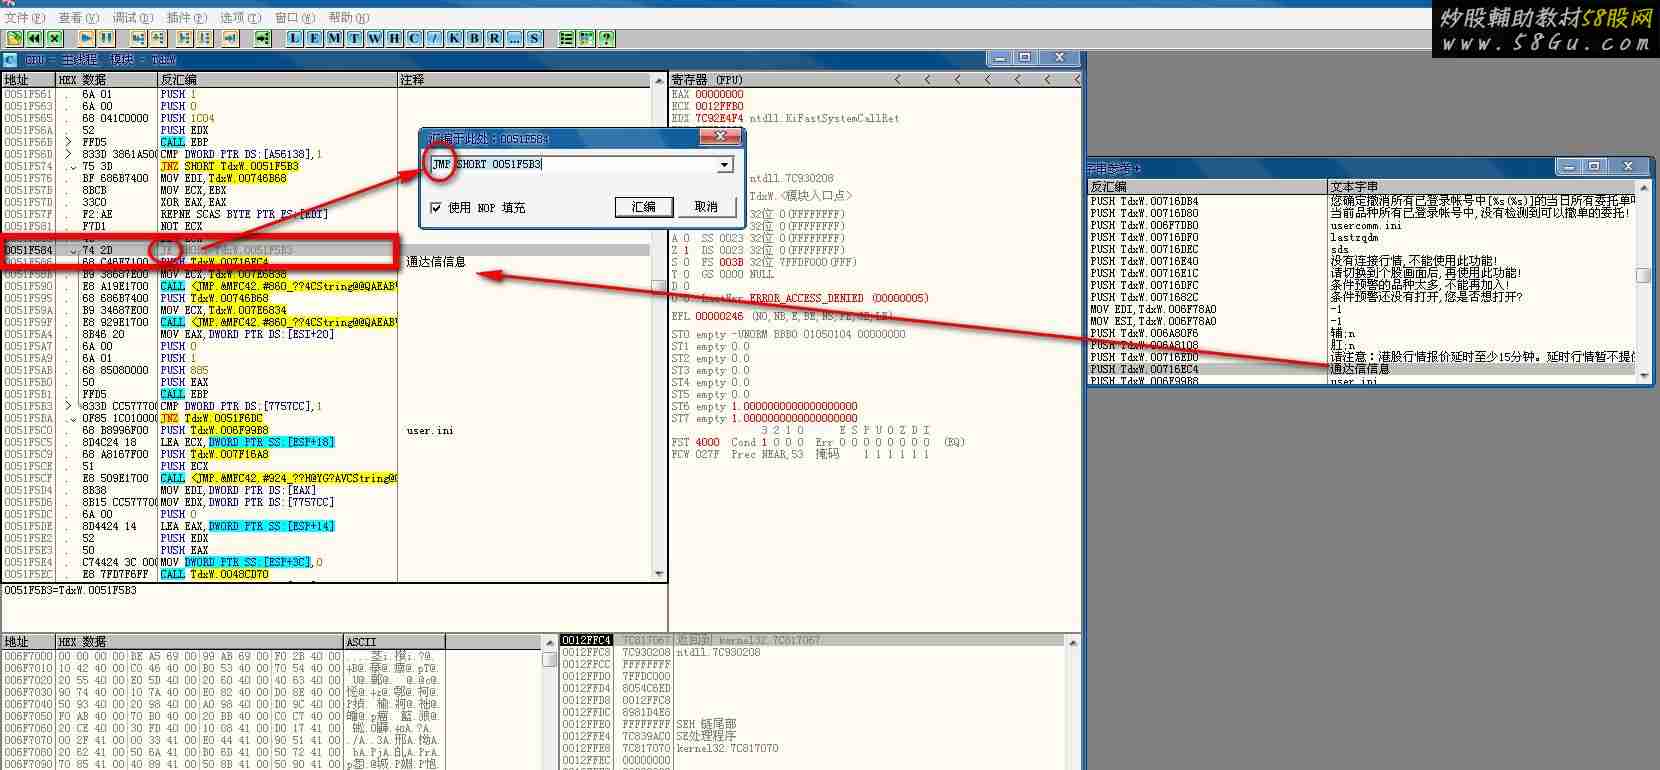Open Executable modules with E icon

pyautogui.click(x=315, y=38)
